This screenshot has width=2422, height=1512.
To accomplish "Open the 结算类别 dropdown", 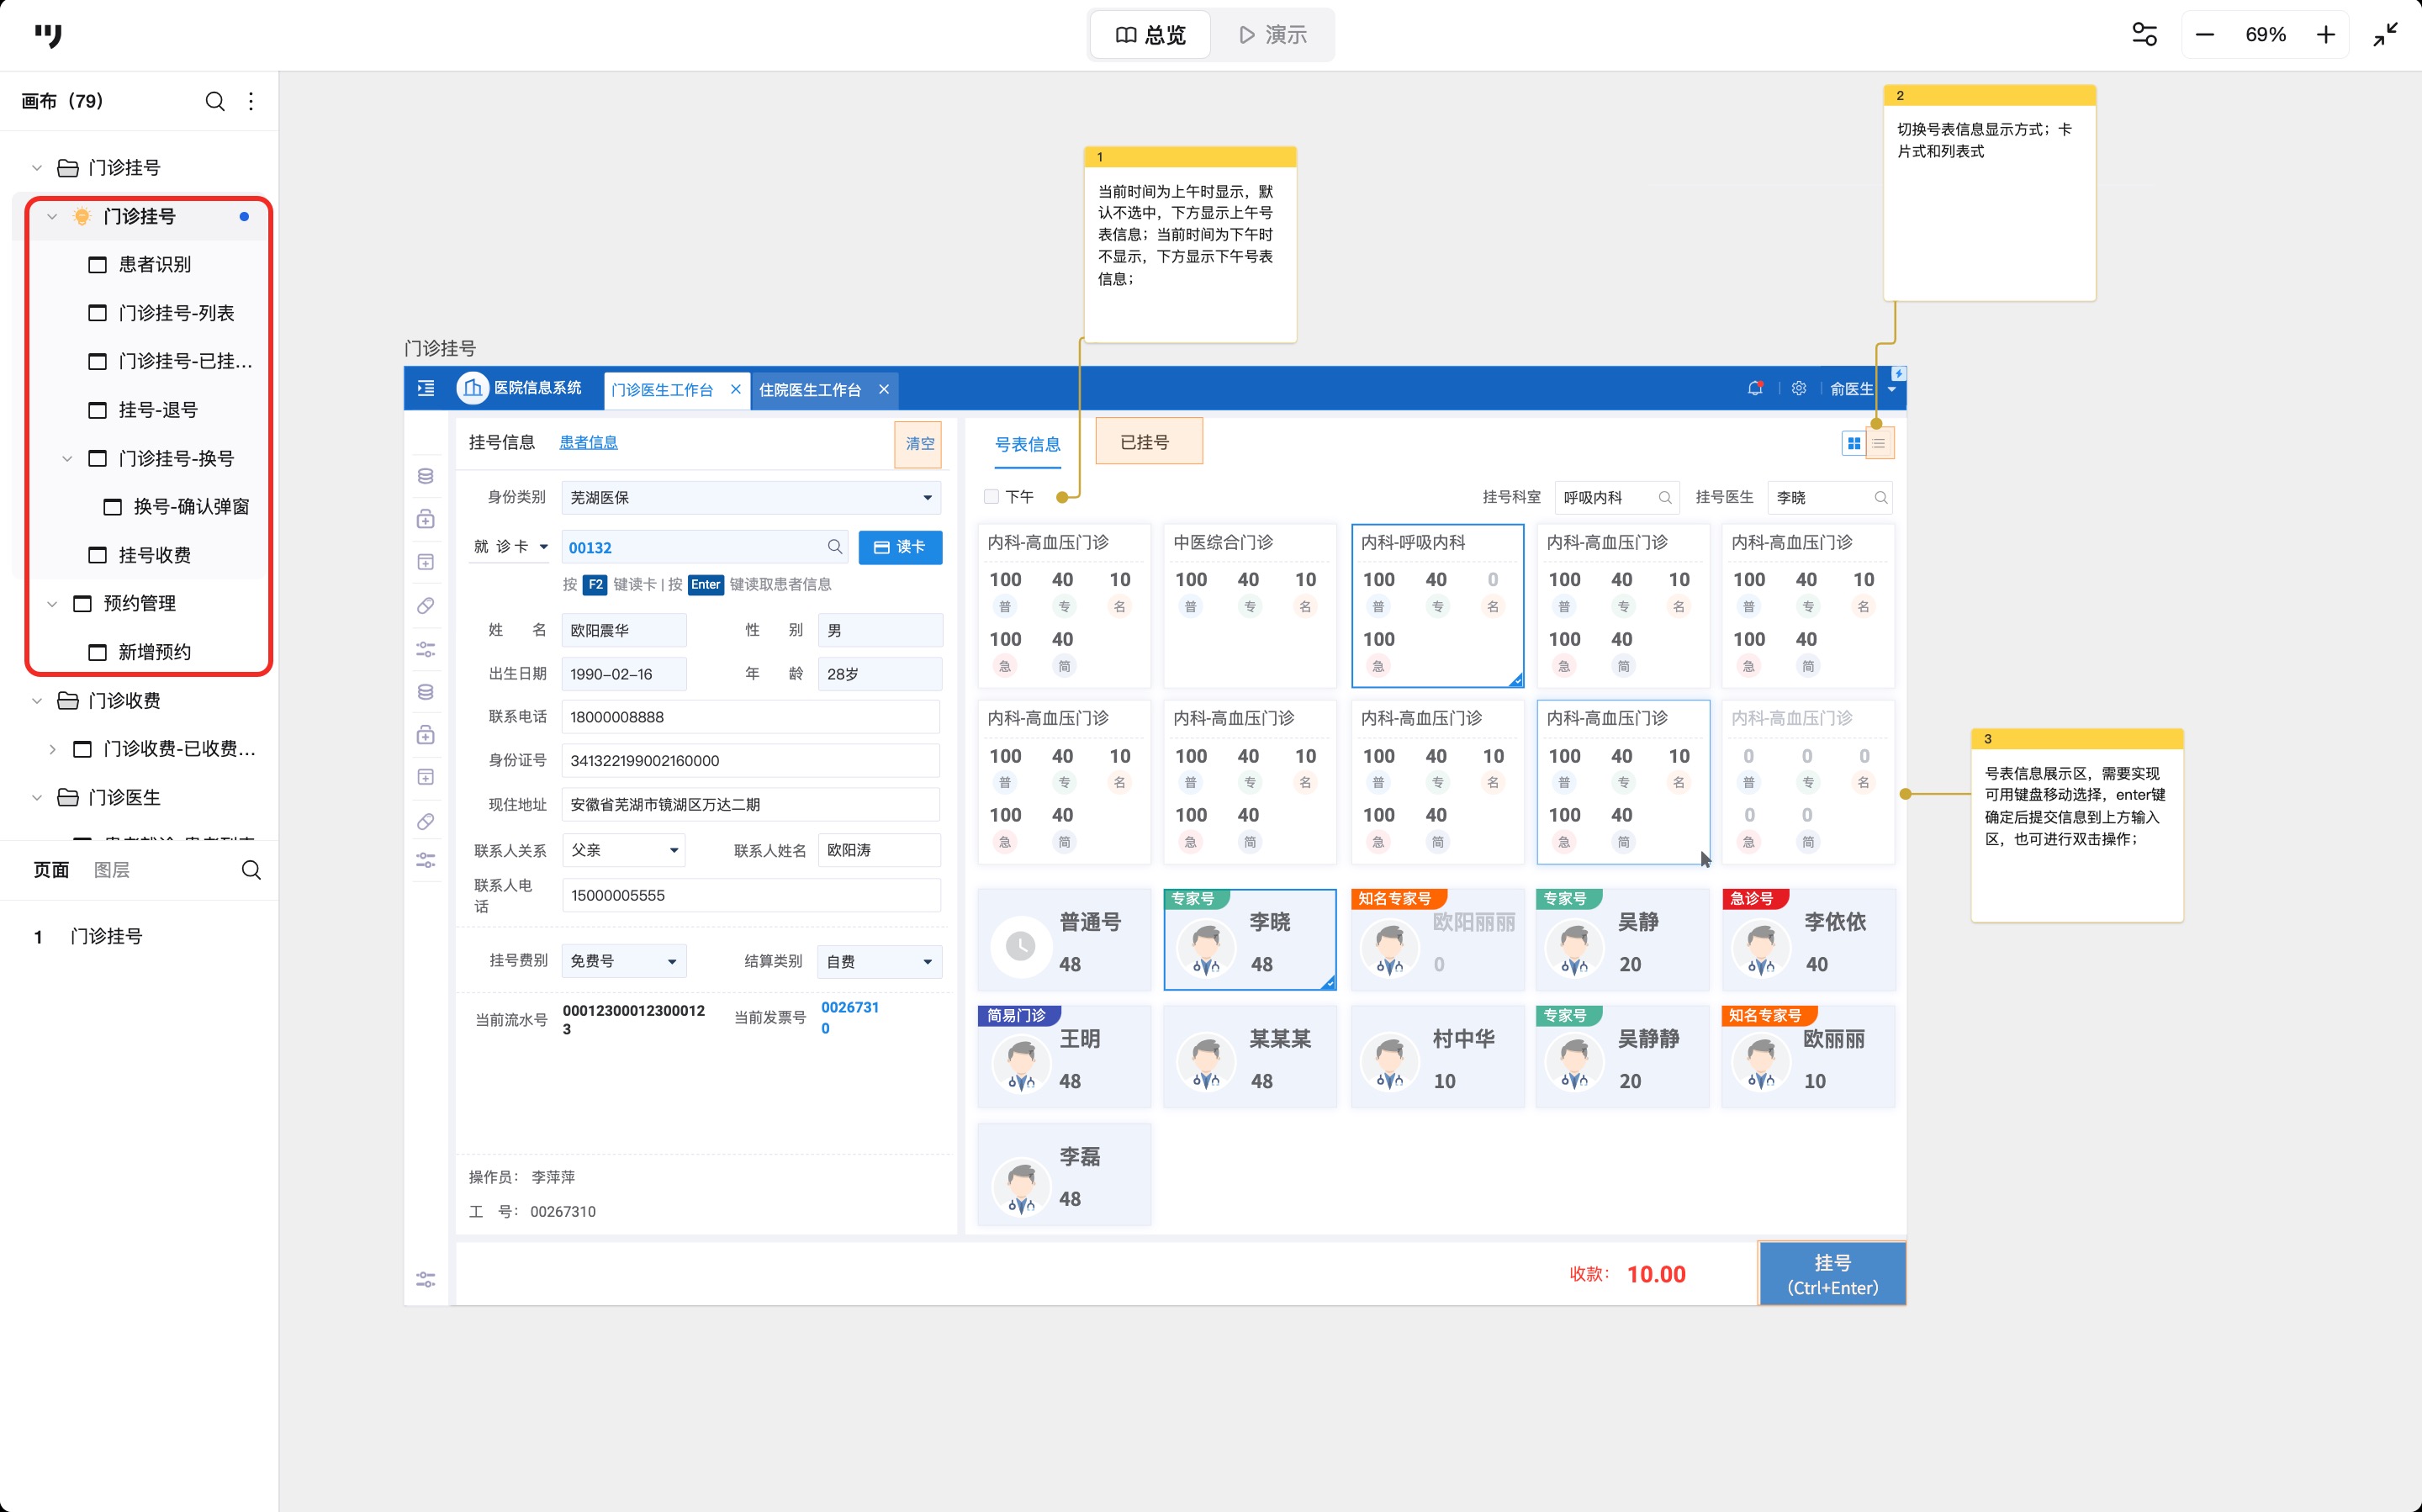I will point(878,961).
